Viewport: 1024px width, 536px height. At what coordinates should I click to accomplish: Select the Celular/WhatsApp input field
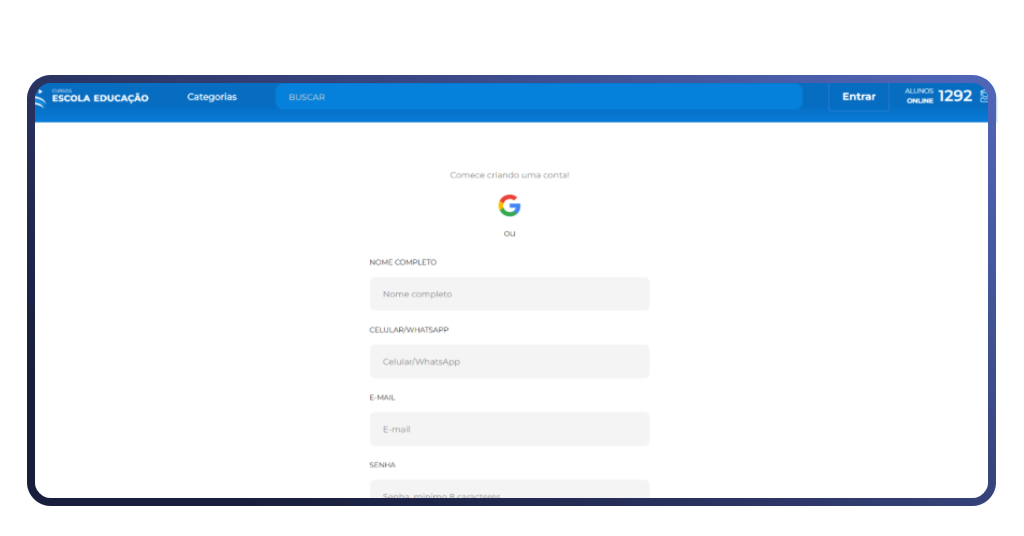coord(509,361)
